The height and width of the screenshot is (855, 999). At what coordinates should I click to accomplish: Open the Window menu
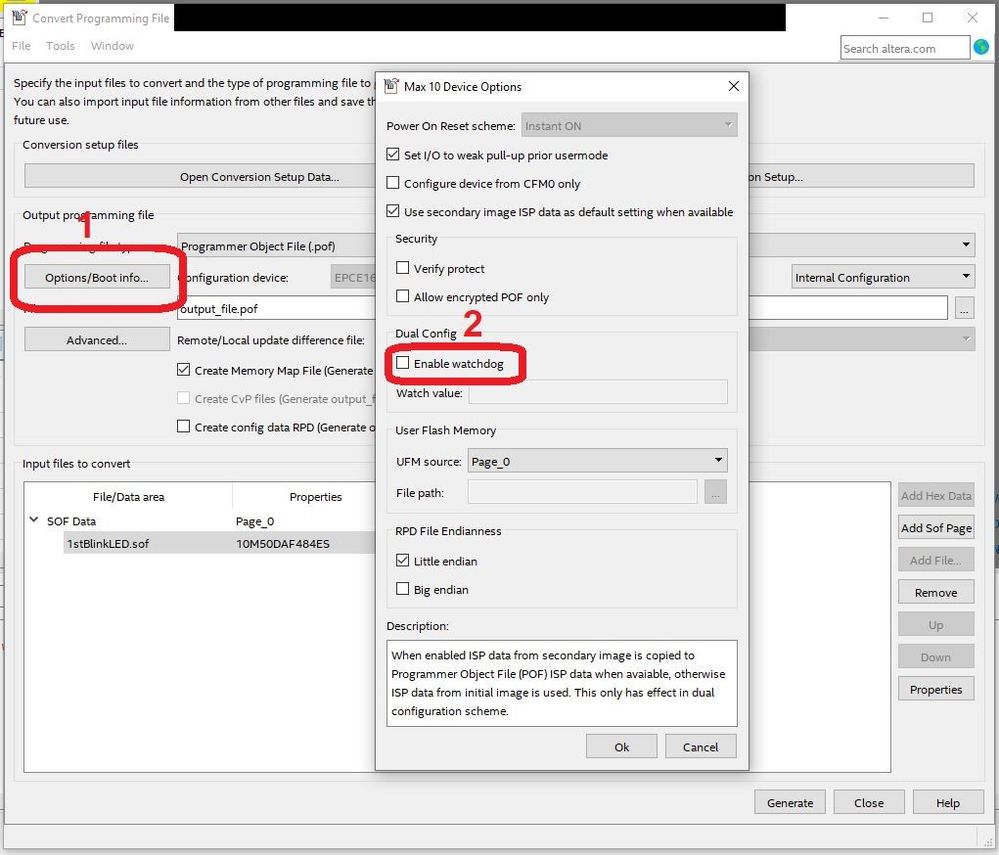(112, 46)
